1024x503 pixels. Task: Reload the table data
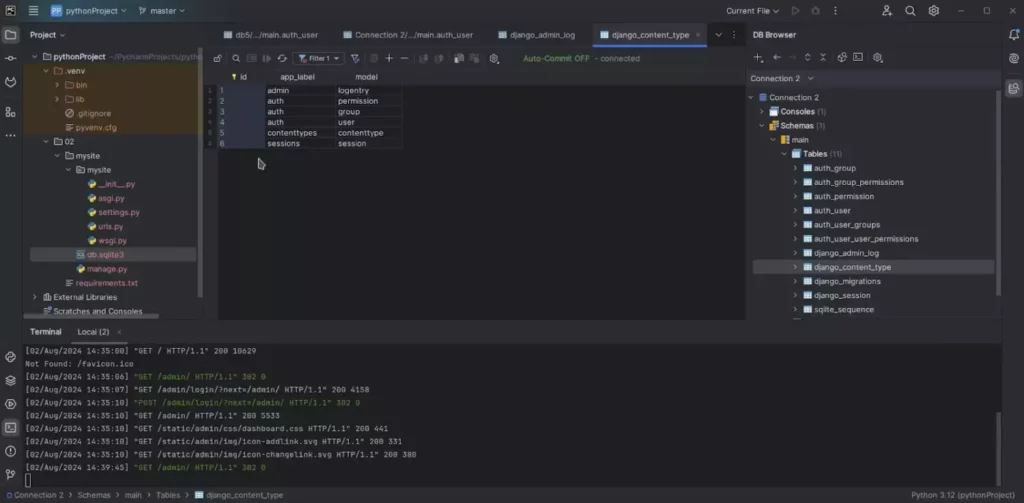[282, 58]
